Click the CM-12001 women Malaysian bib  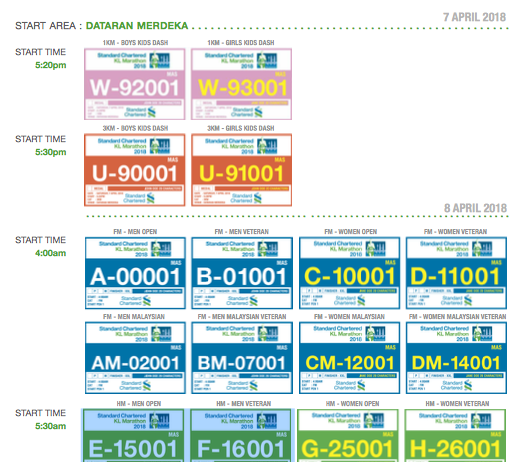[349, 358]
